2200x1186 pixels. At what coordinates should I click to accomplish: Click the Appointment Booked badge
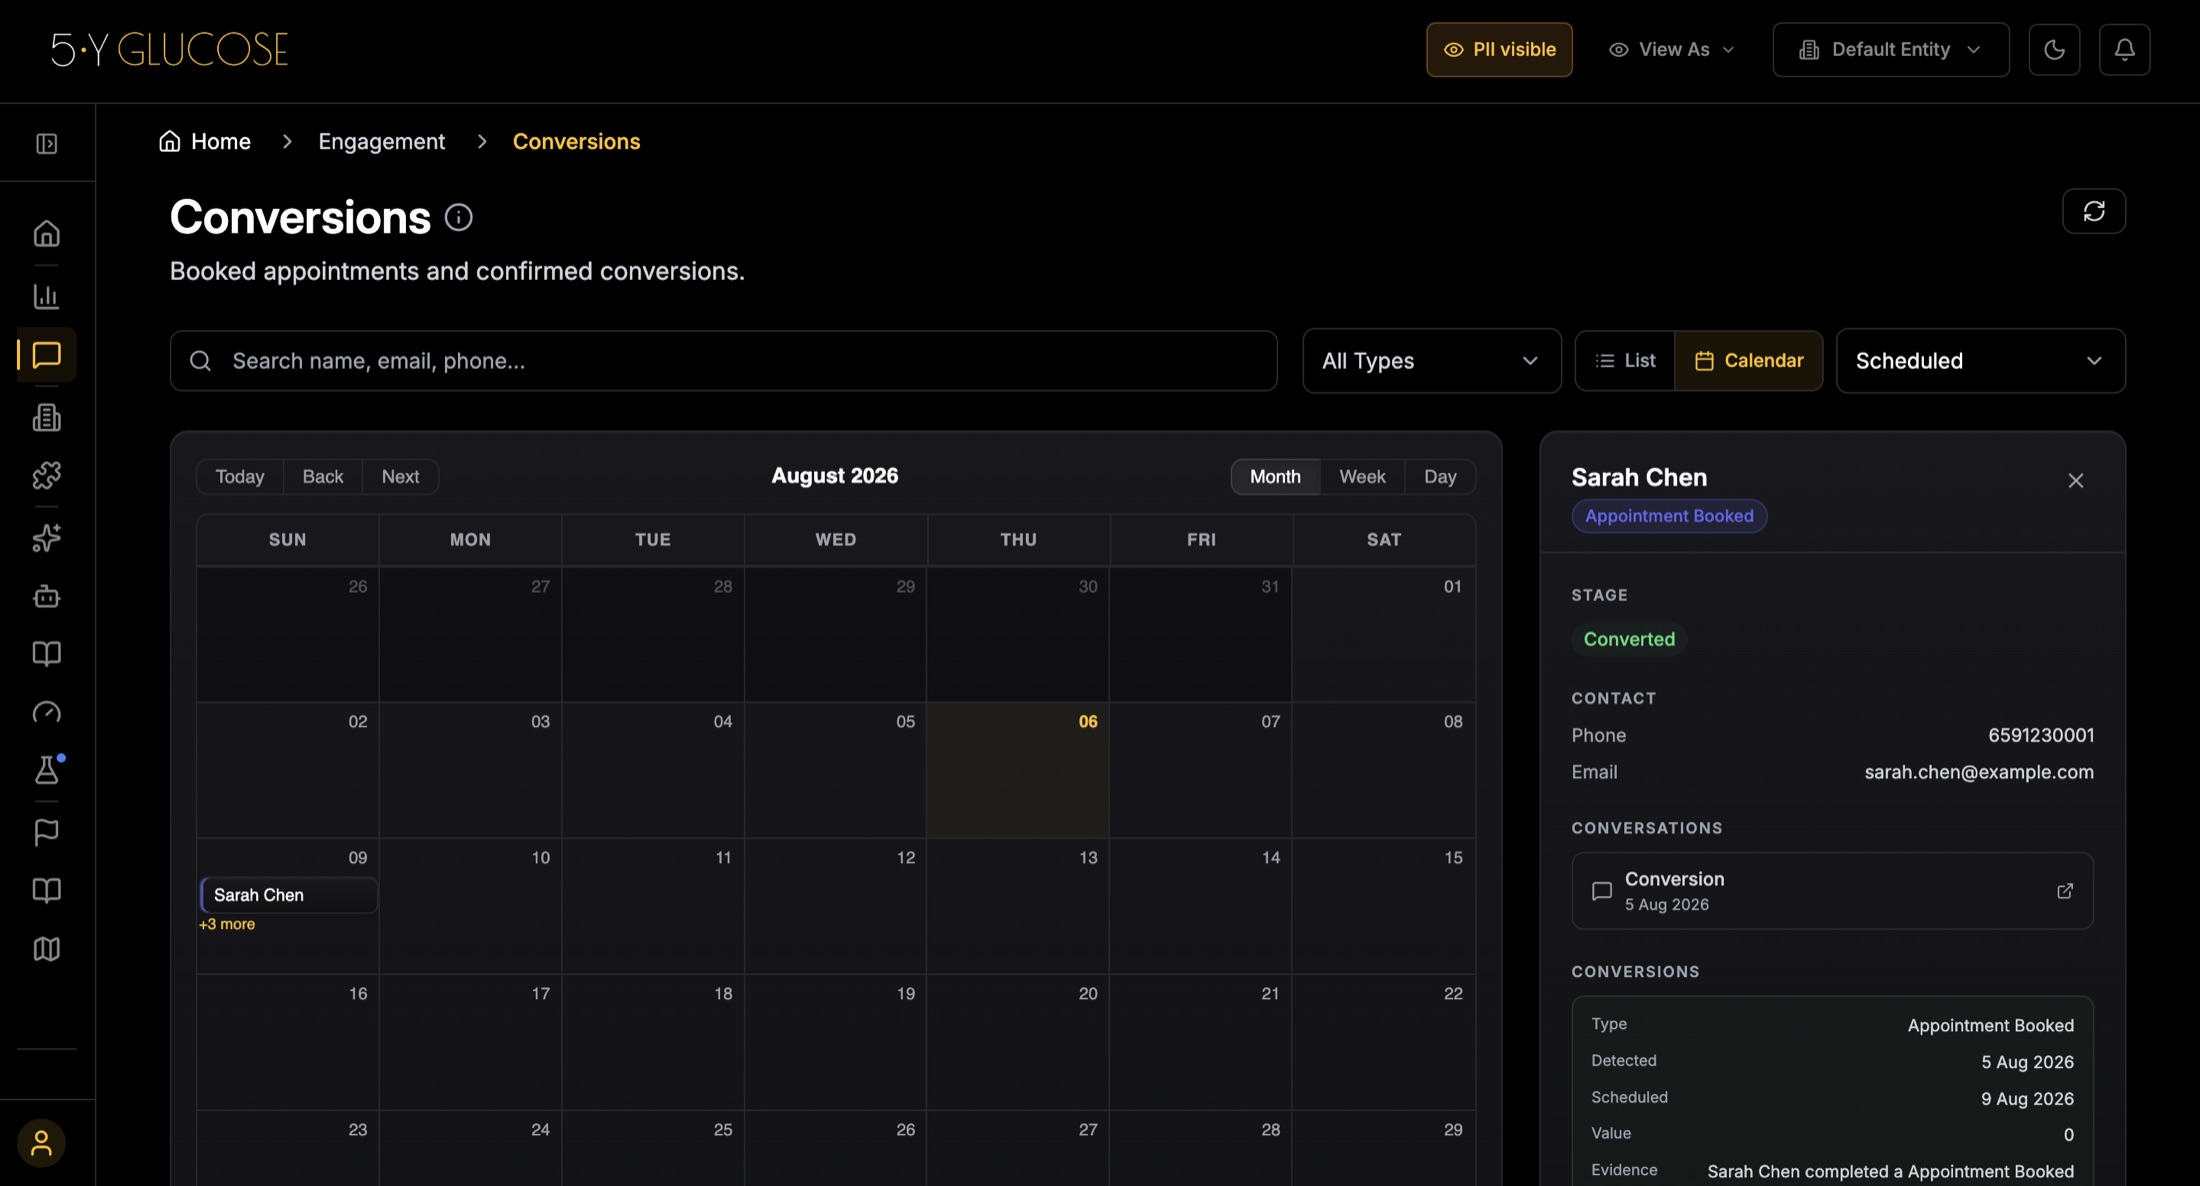1669,516
